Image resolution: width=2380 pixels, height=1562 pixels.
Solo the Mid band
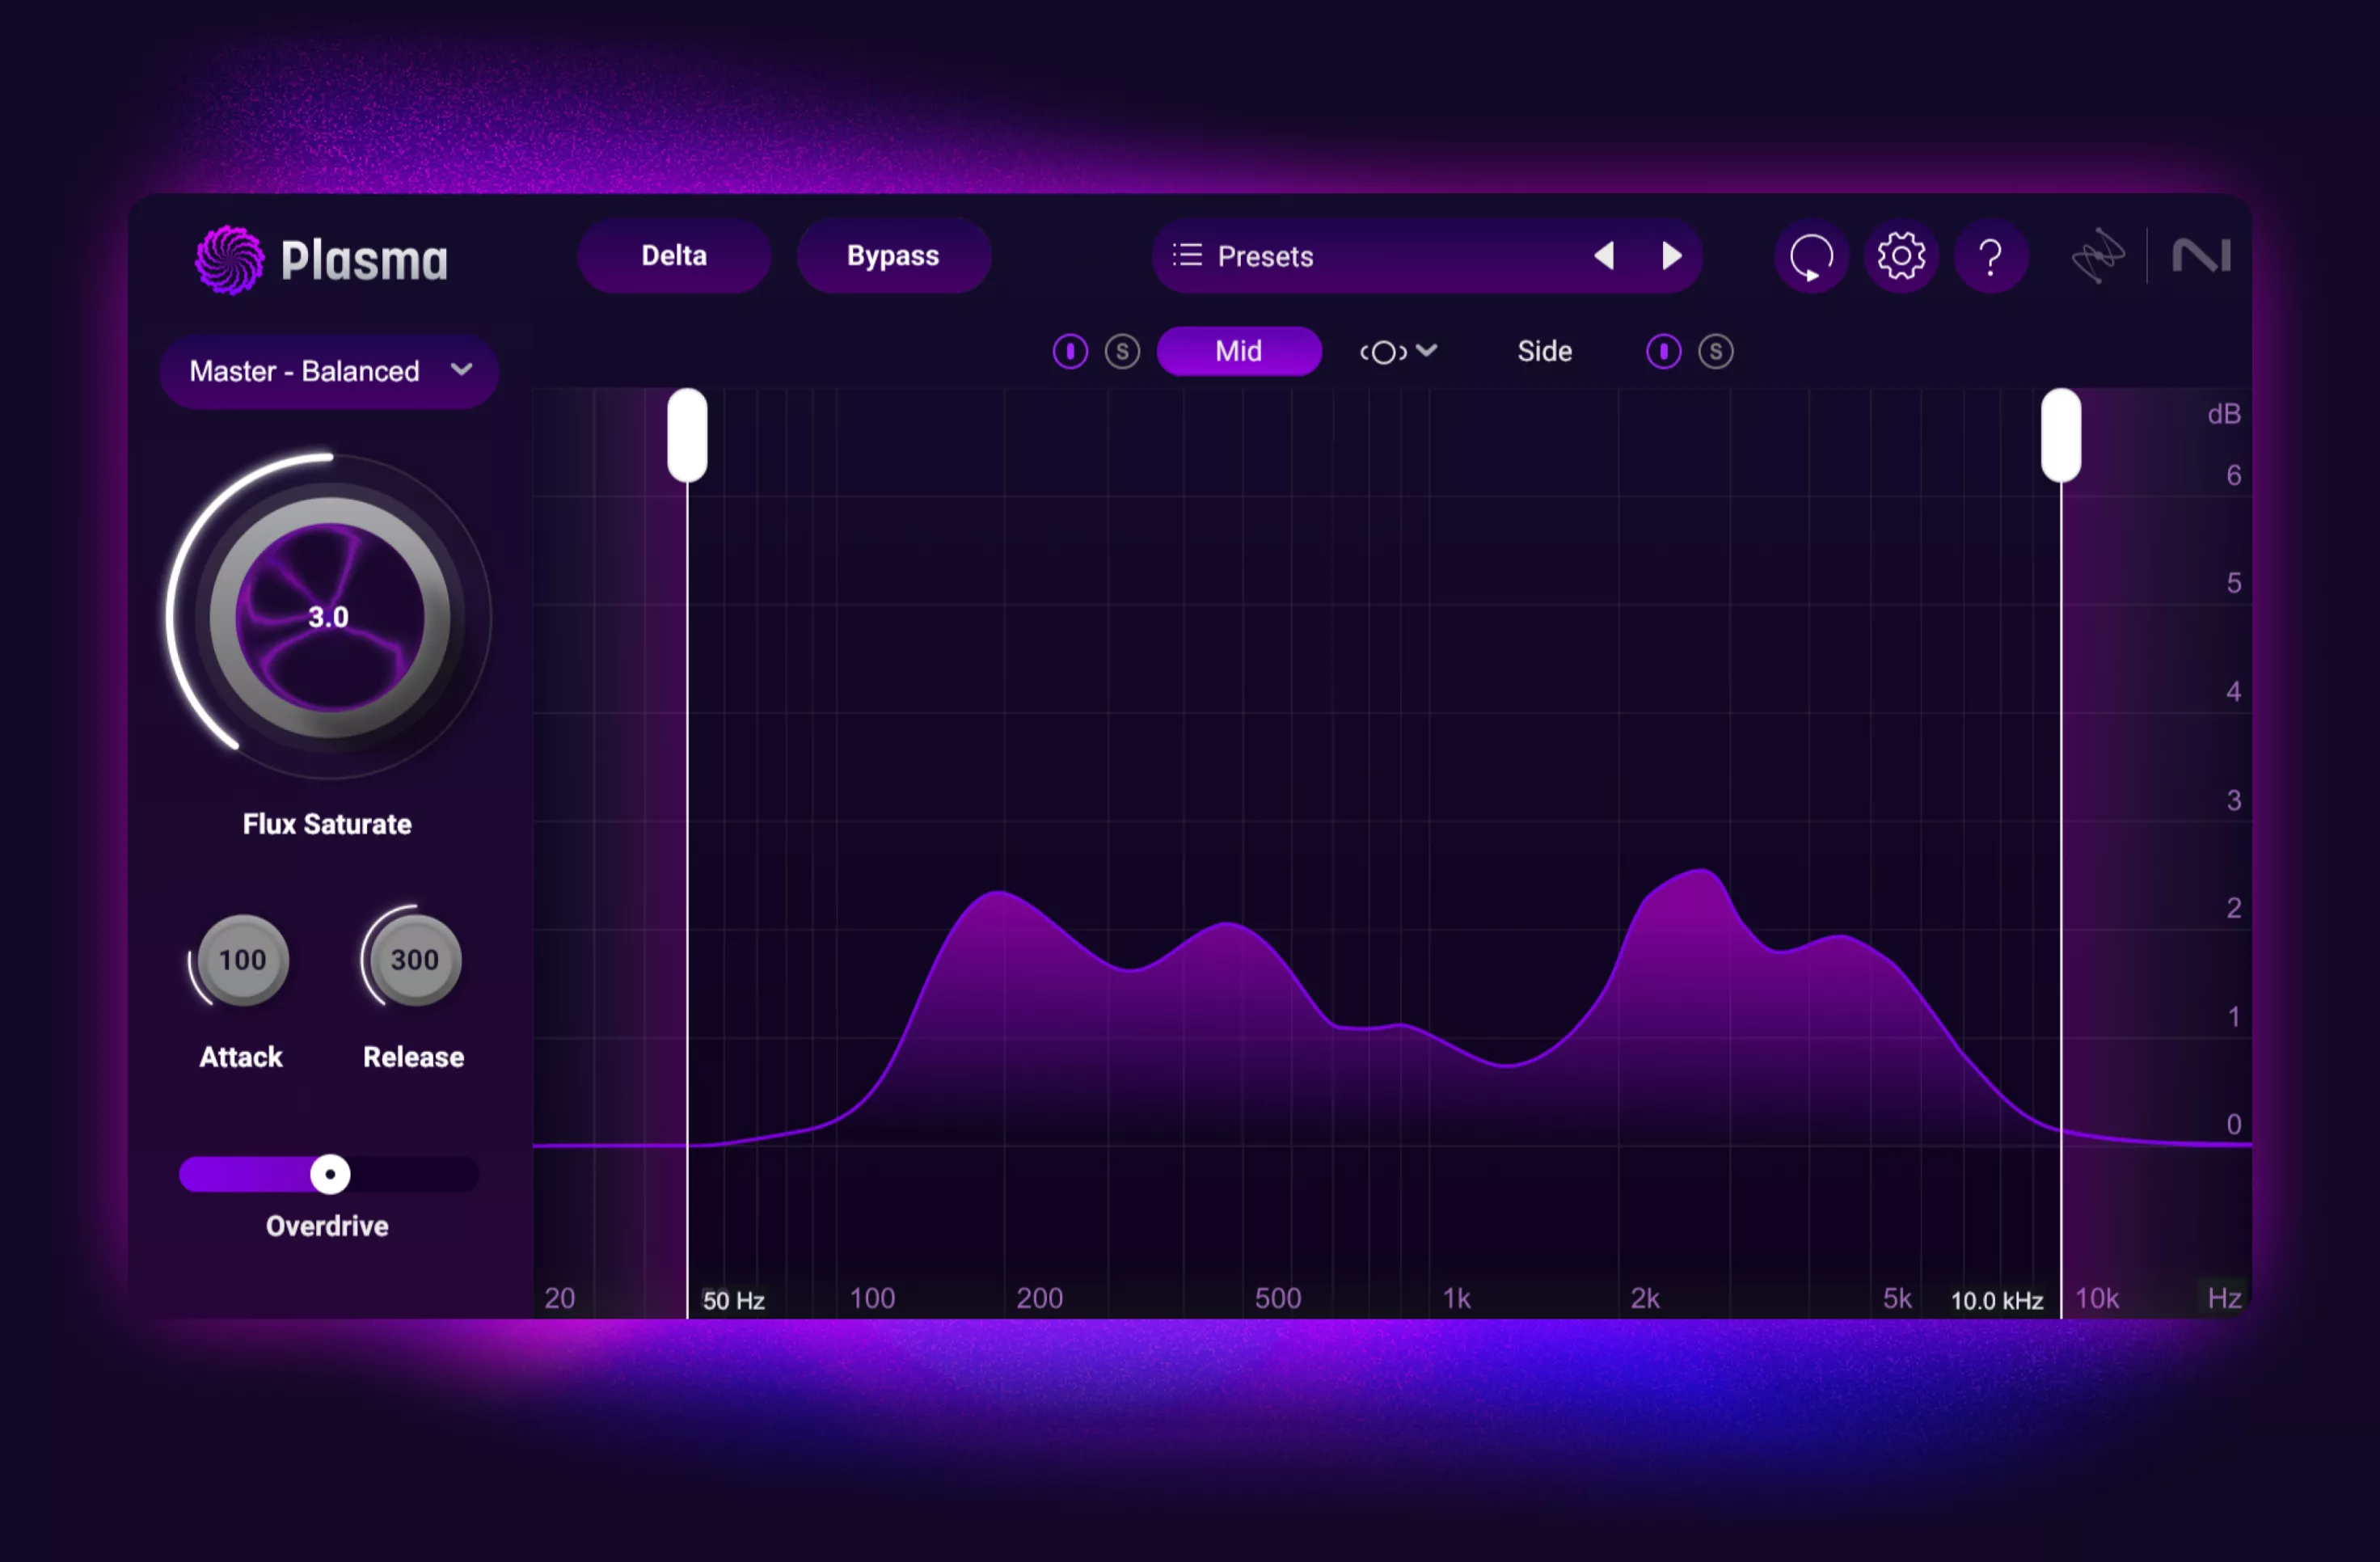[1121, 351]
